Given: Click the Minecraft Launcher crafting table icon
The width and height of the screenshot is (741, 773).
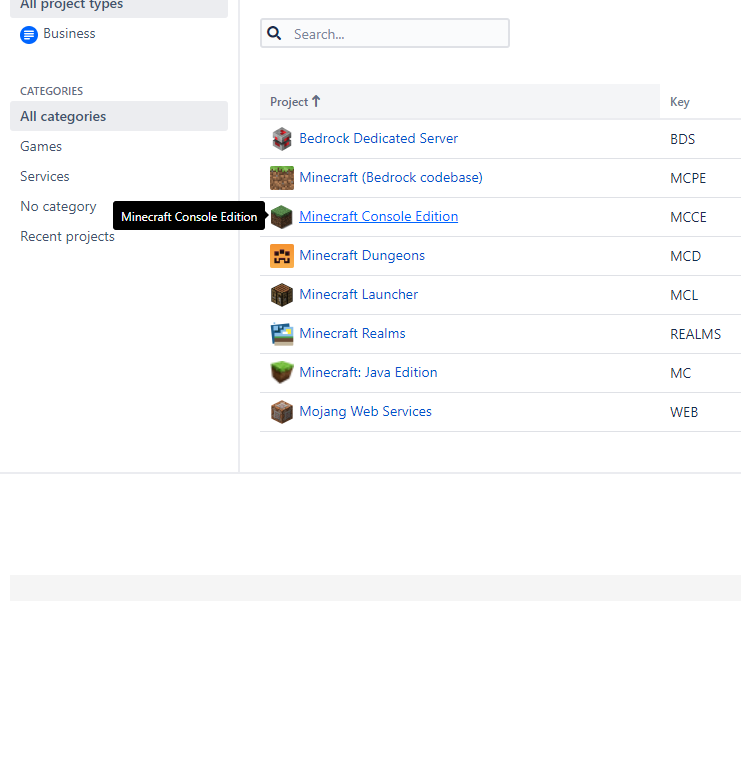Looking at the screenshot, I should pos(282,295).
